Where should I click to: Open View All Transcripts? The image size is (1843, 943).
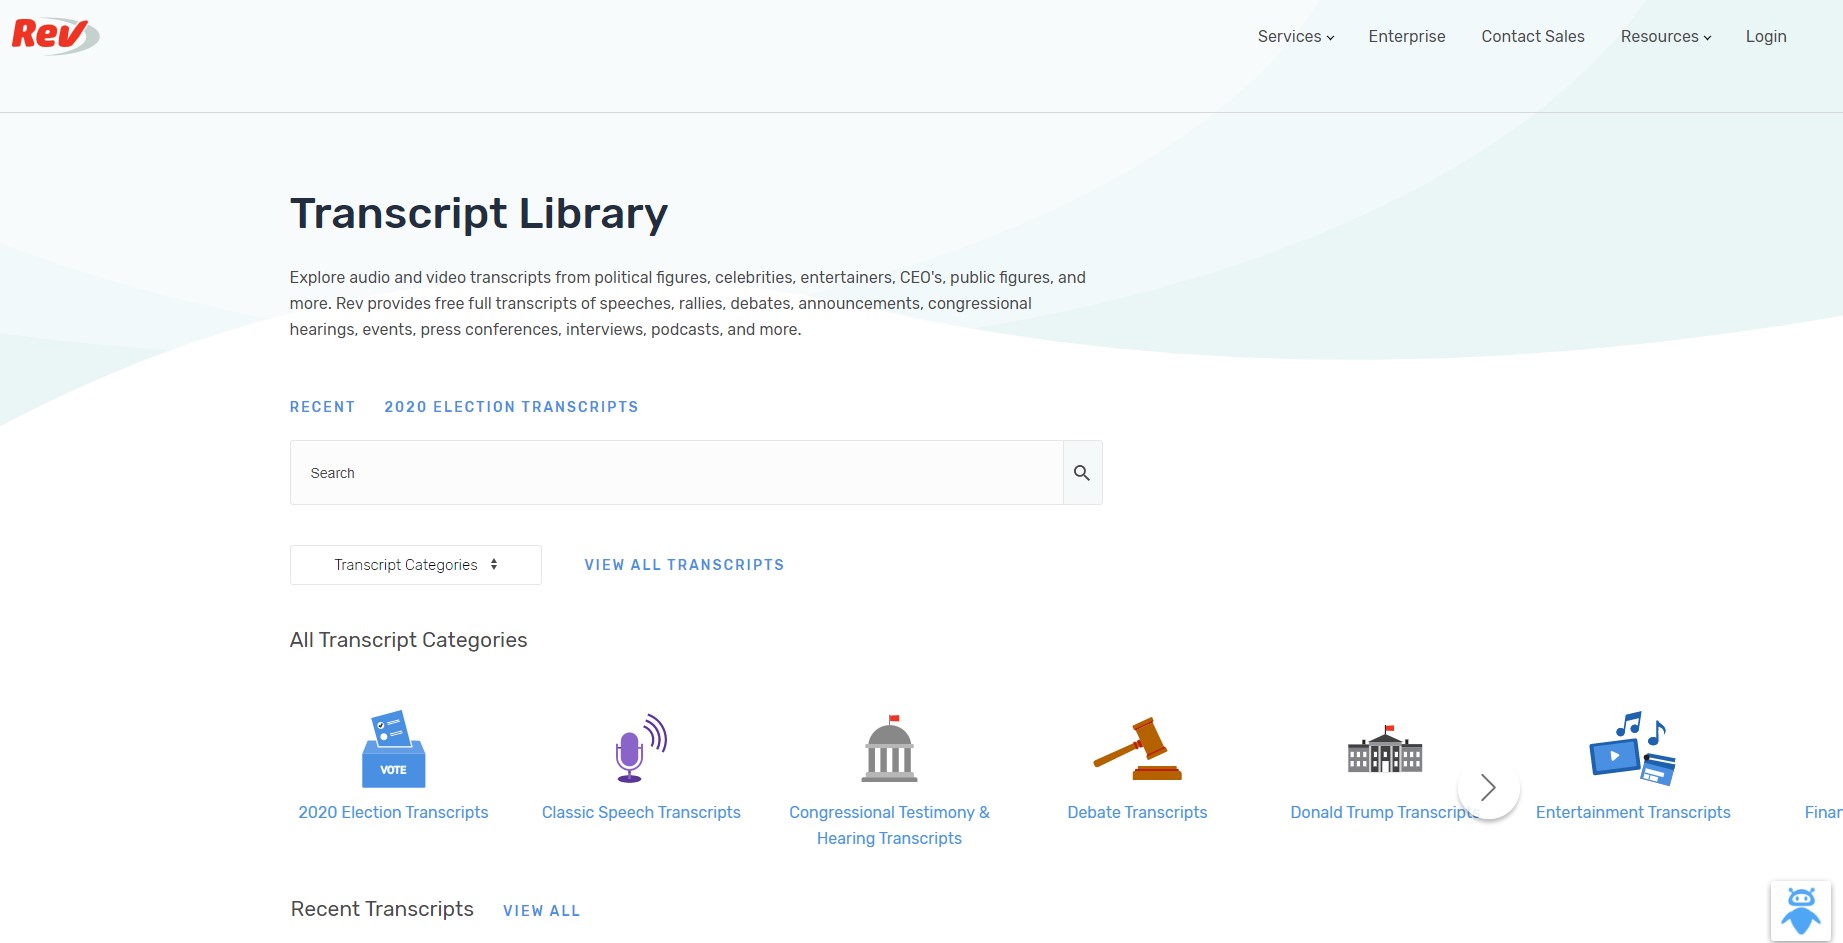point(684,564)
